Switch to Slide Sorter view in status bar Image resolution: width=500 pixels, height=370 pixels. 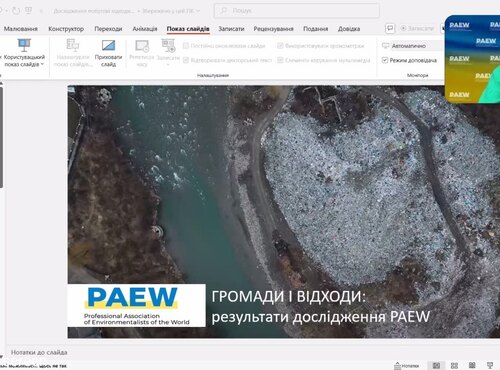tap(454, 365)
